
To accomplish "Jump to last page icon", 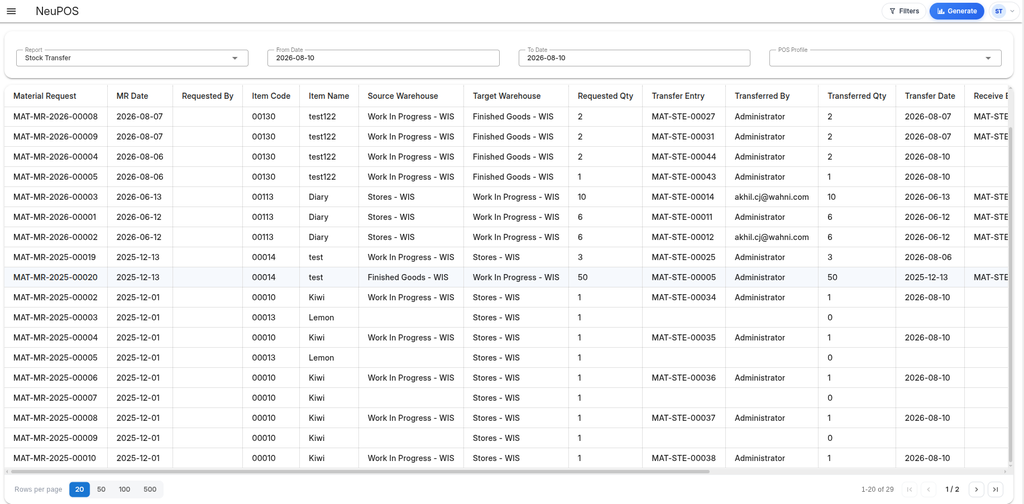I will 995,489.
